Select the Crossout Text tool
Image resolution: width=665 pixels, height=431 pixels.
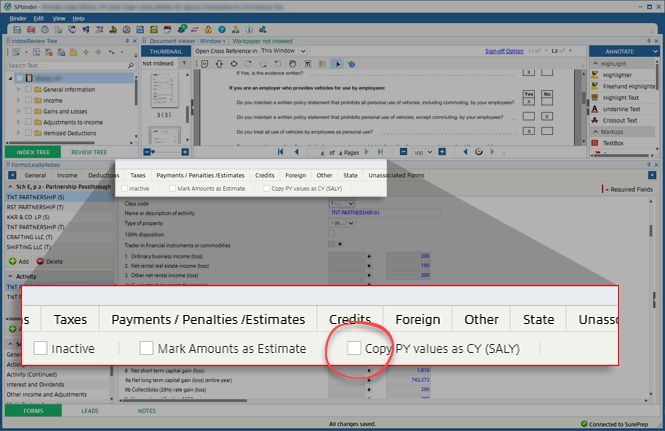tap(622, 120)
